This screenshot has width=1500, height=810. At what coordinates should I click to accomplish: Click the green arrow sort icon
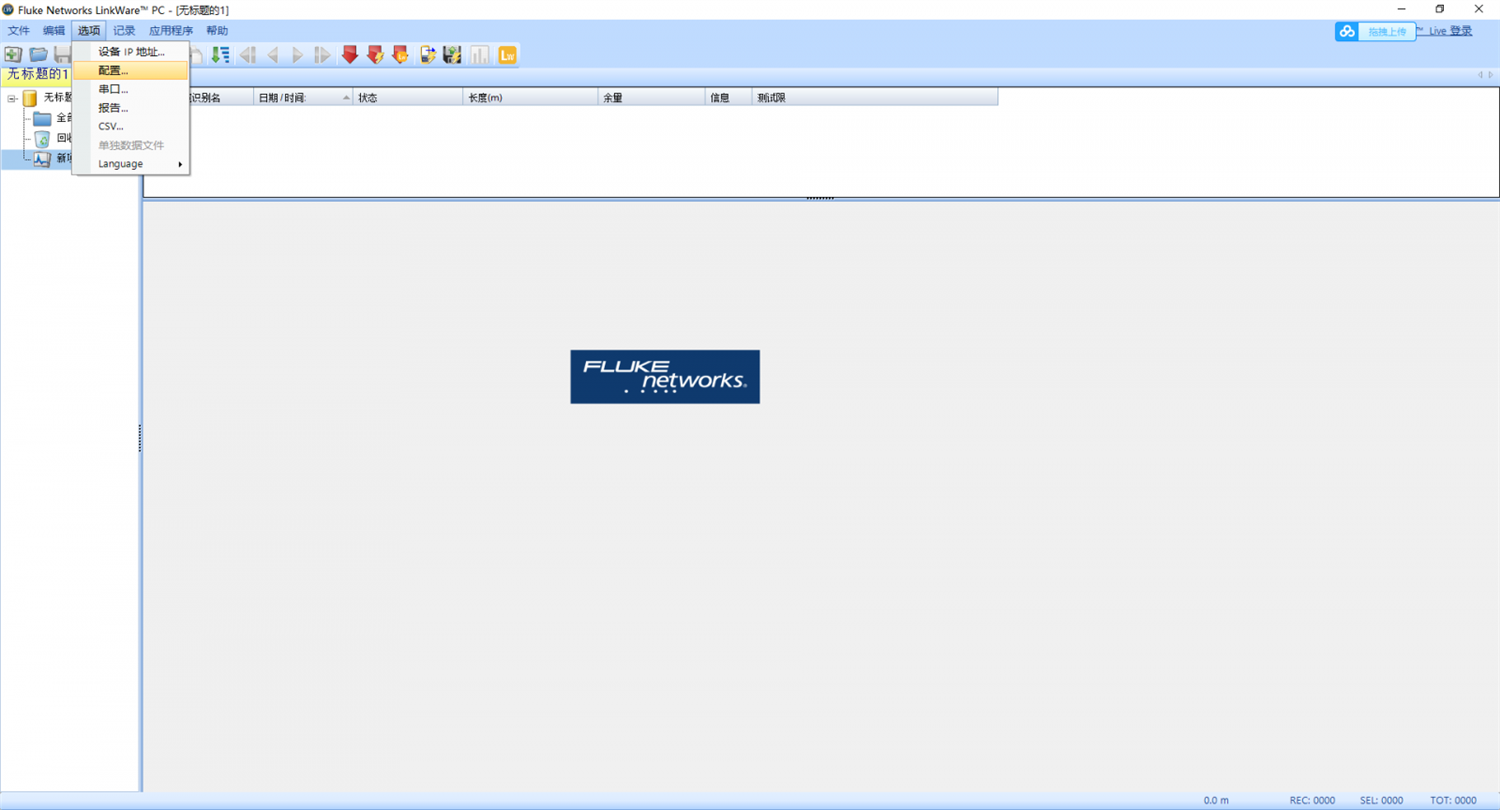[x=220, y=55]
